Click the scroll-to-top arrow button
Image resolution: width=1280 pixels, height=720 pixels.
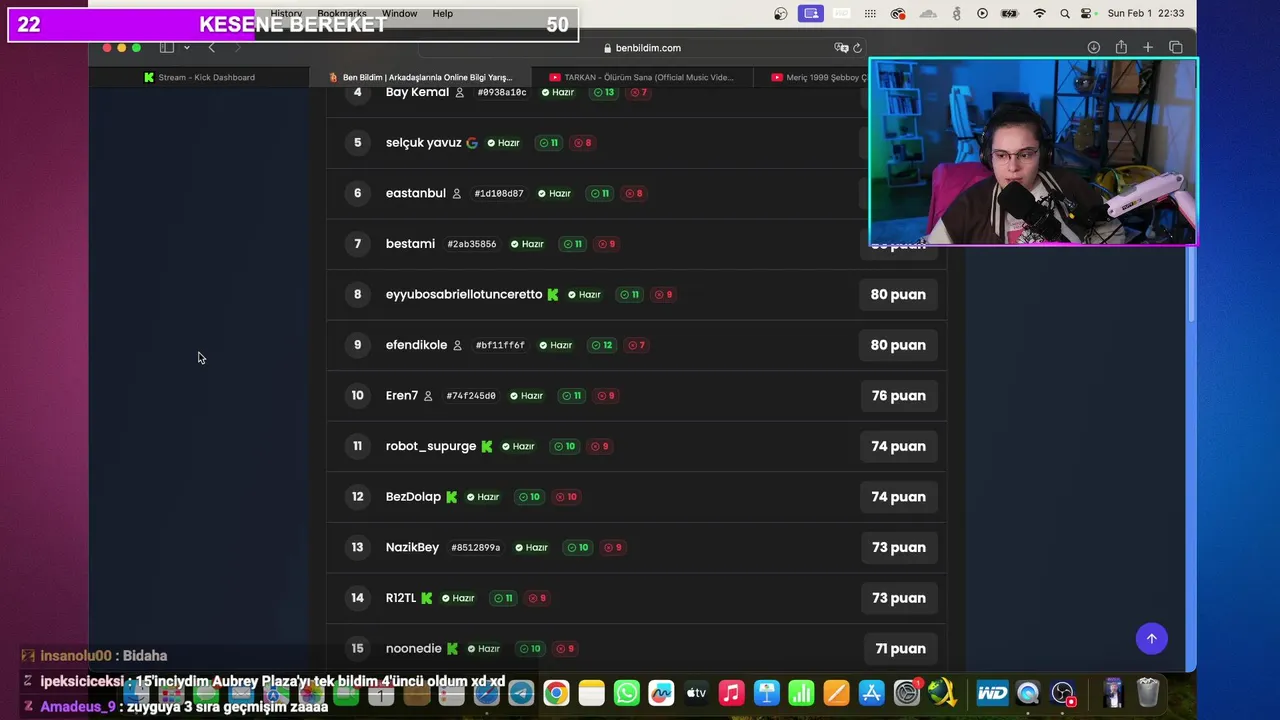pyautogui.click(x=1151, y=638)
